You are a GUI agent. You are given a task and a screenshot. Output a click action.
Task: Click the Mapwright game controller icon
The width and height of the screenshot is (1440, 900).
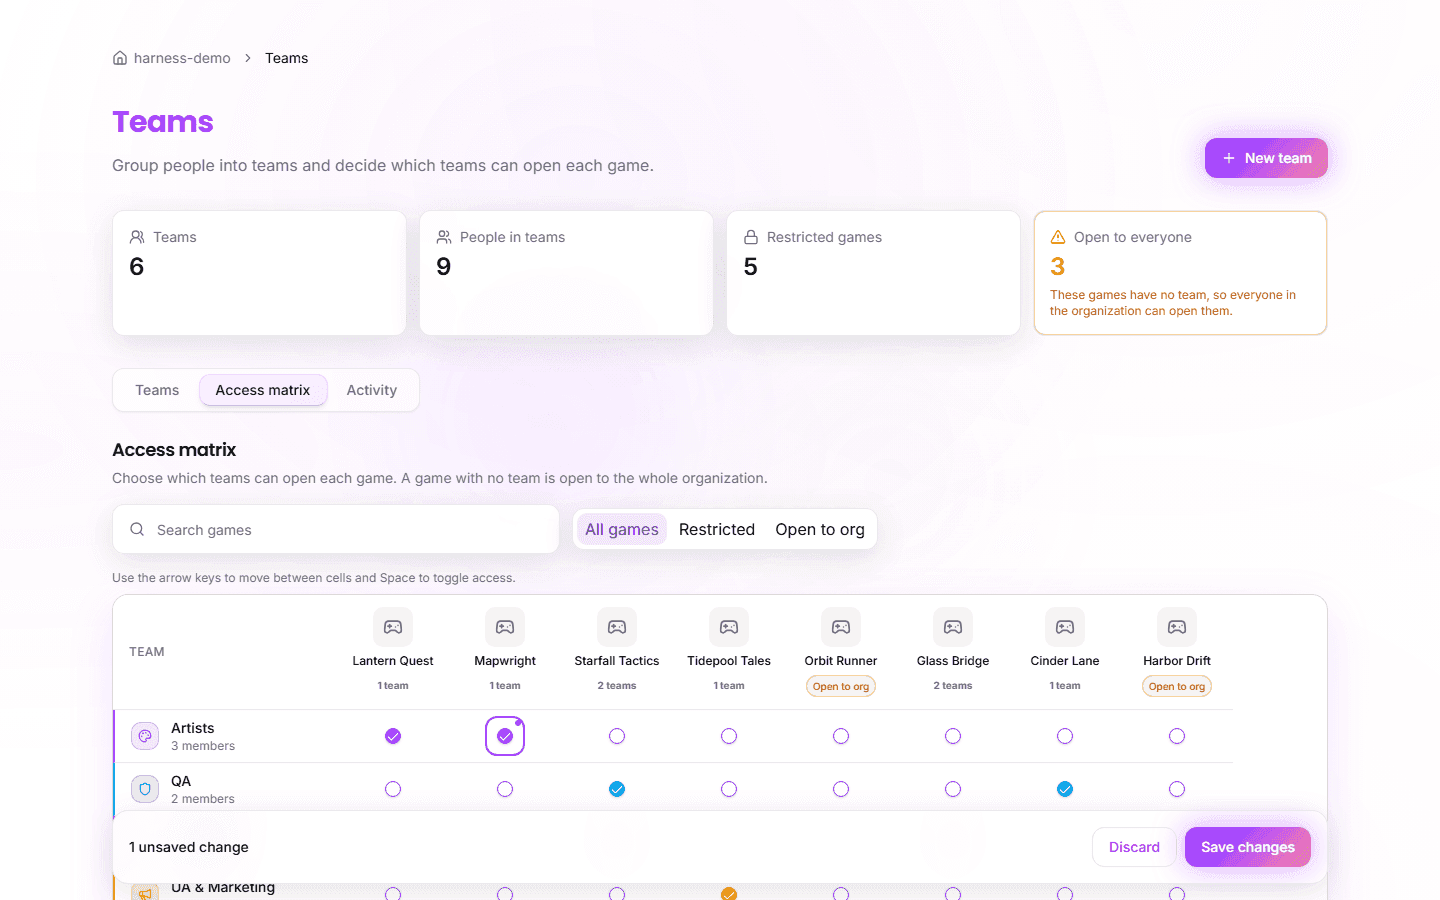[505, 627]
